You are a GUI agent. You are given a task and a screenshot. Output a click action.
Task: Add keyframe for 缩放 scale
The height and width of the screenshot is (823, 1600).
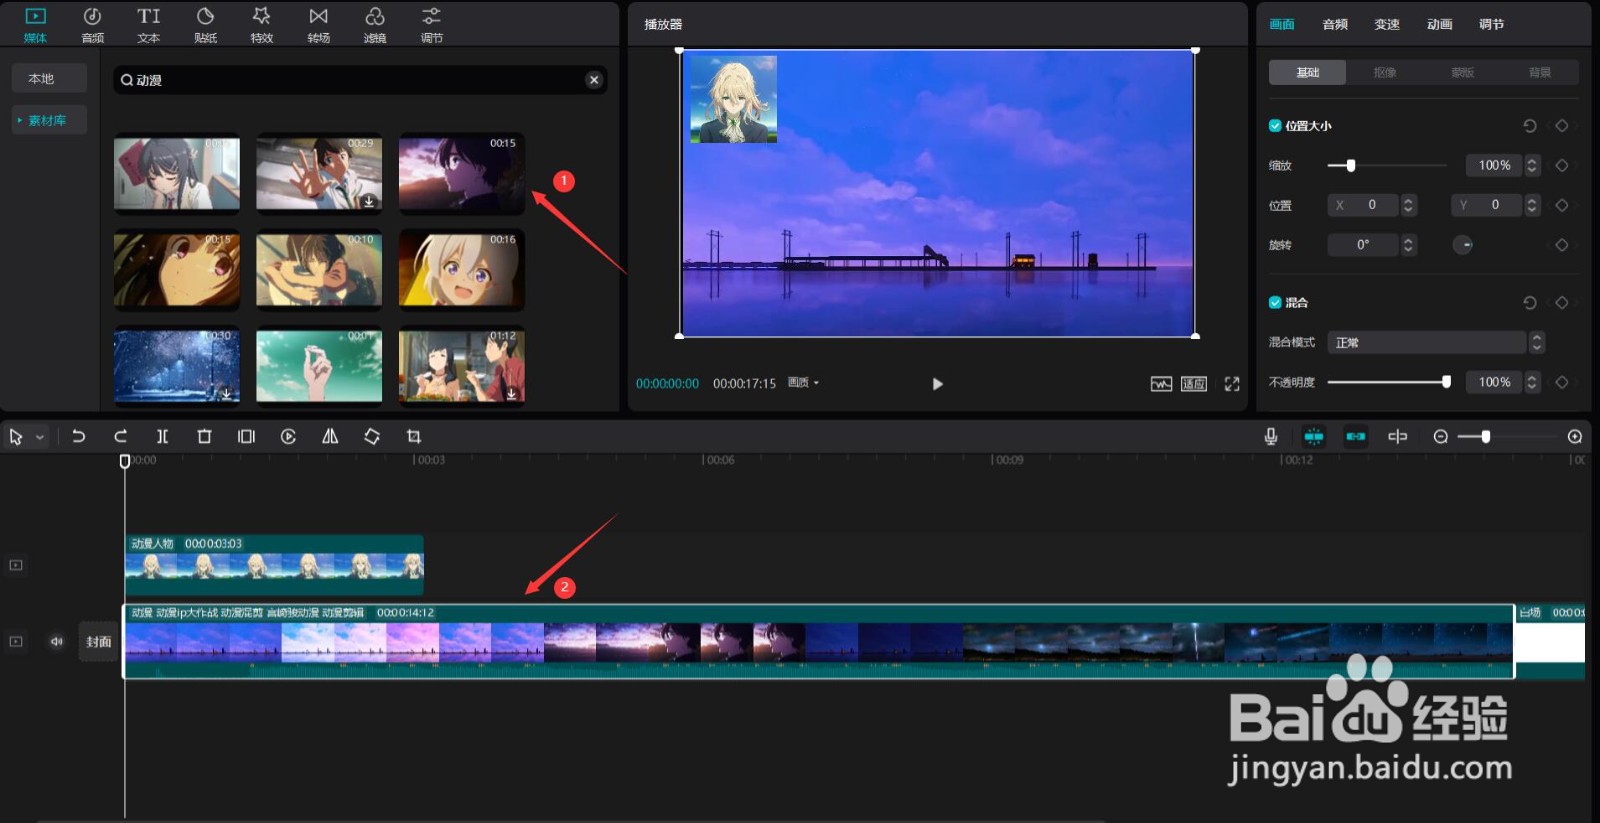[x=1562, y=165]
